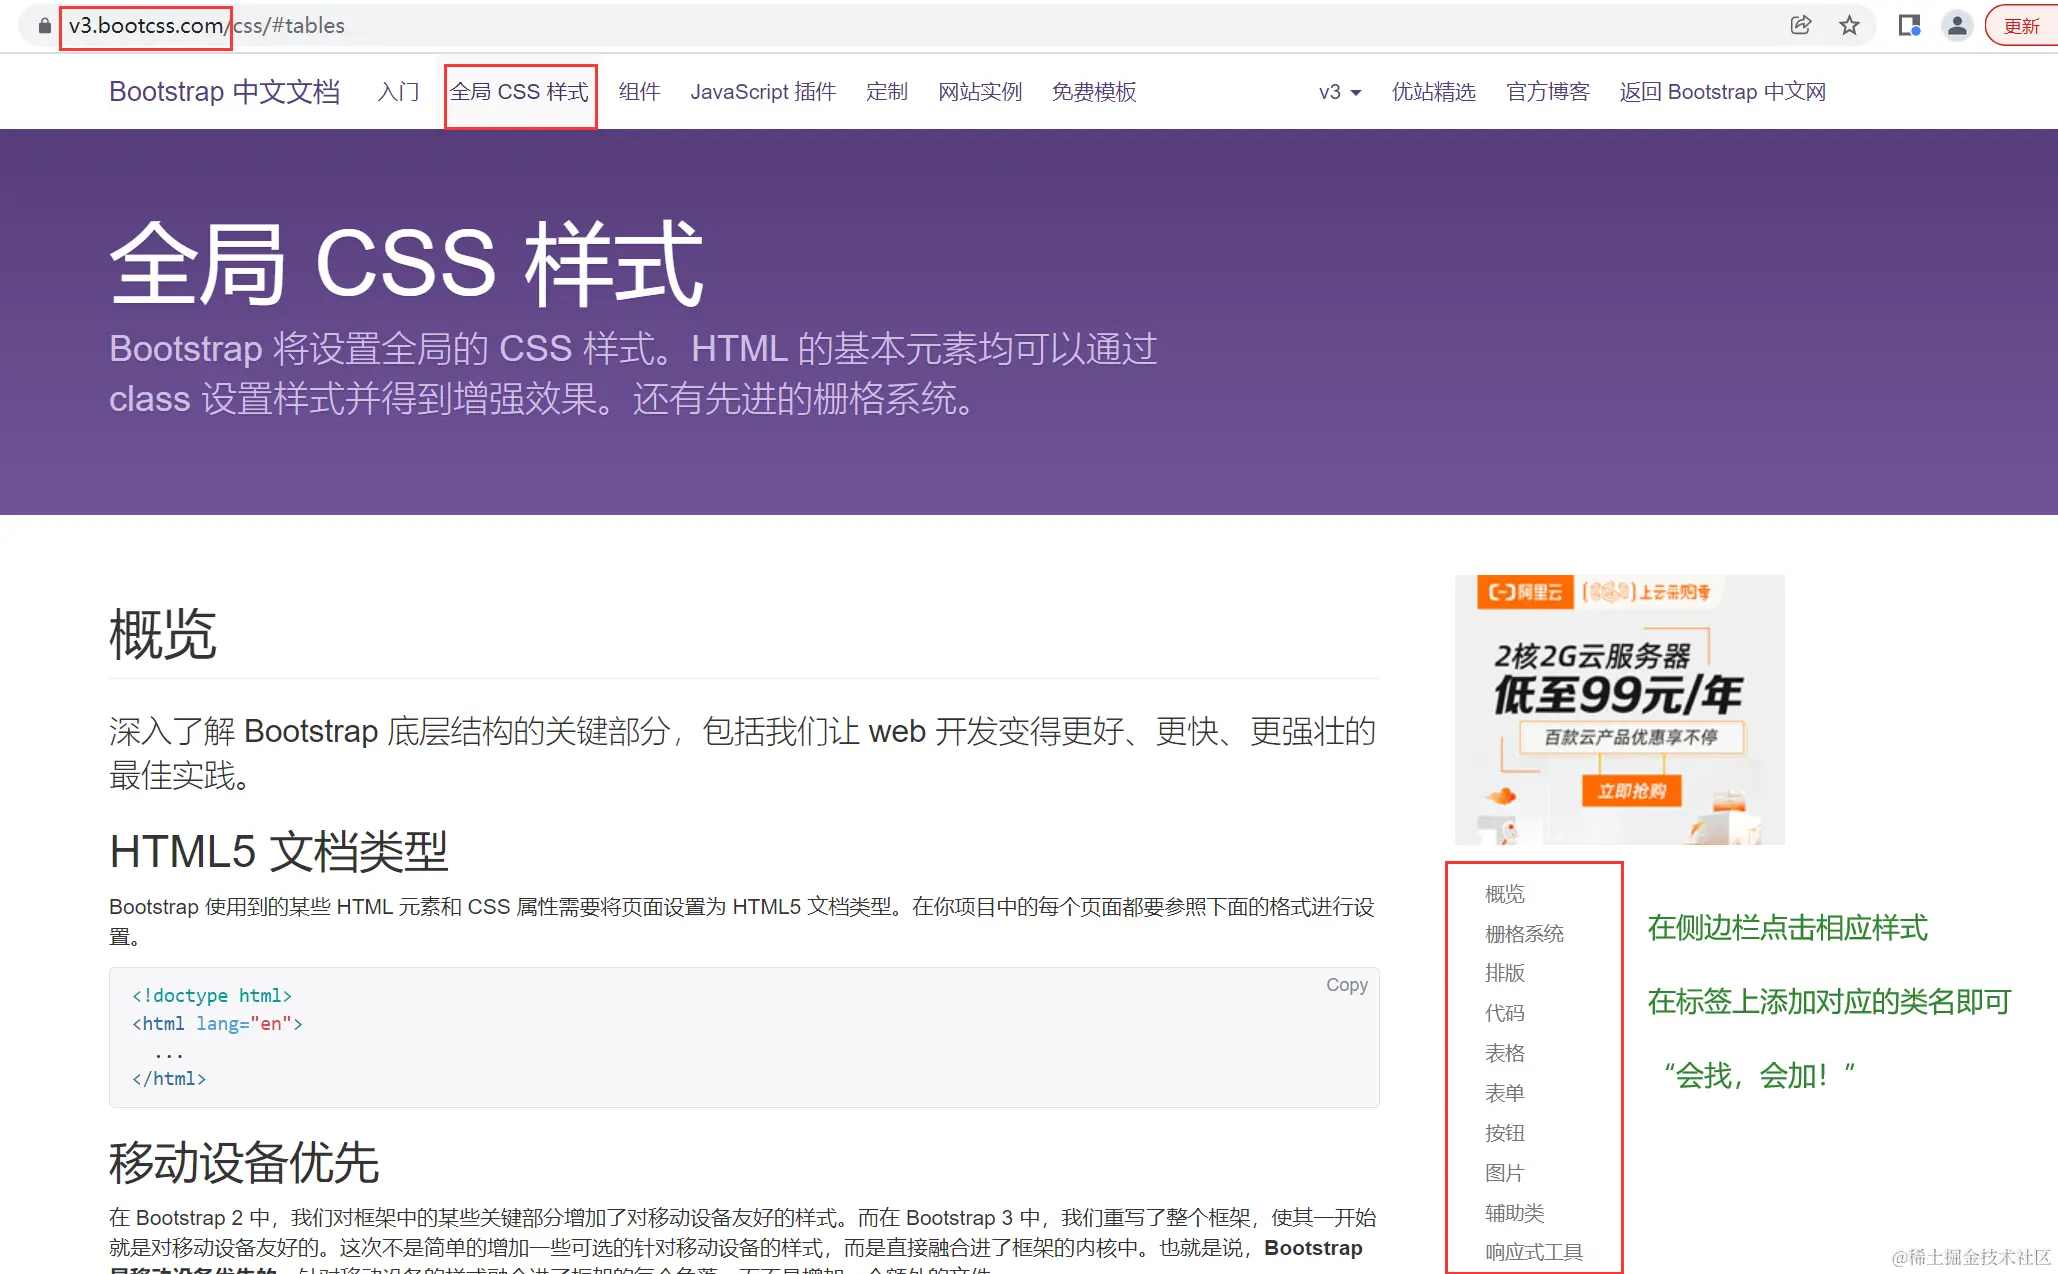Copy the doctype code snippet
The image size is (2058, 1274).
[x=1346, y=985]
